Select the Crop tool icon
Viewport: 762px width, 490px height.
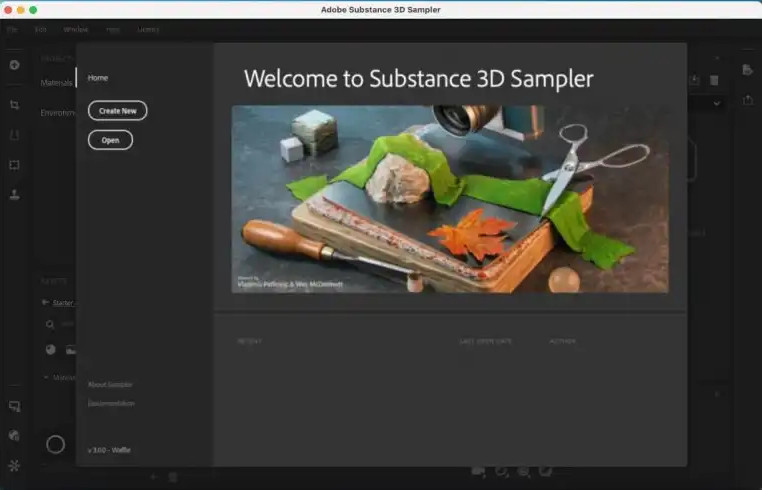pos(15,105)
